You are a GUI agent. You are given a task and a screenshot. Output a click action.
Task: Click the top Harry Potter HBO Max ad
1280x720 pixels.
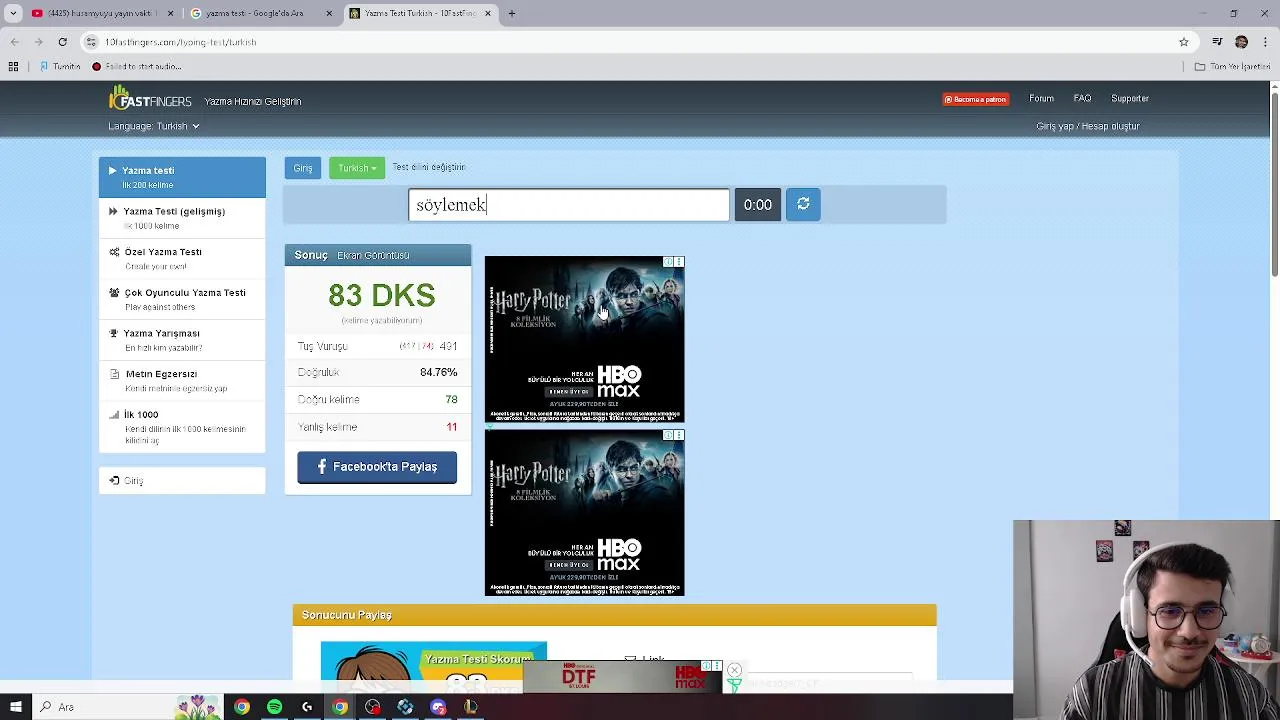[x=585, y=339]
